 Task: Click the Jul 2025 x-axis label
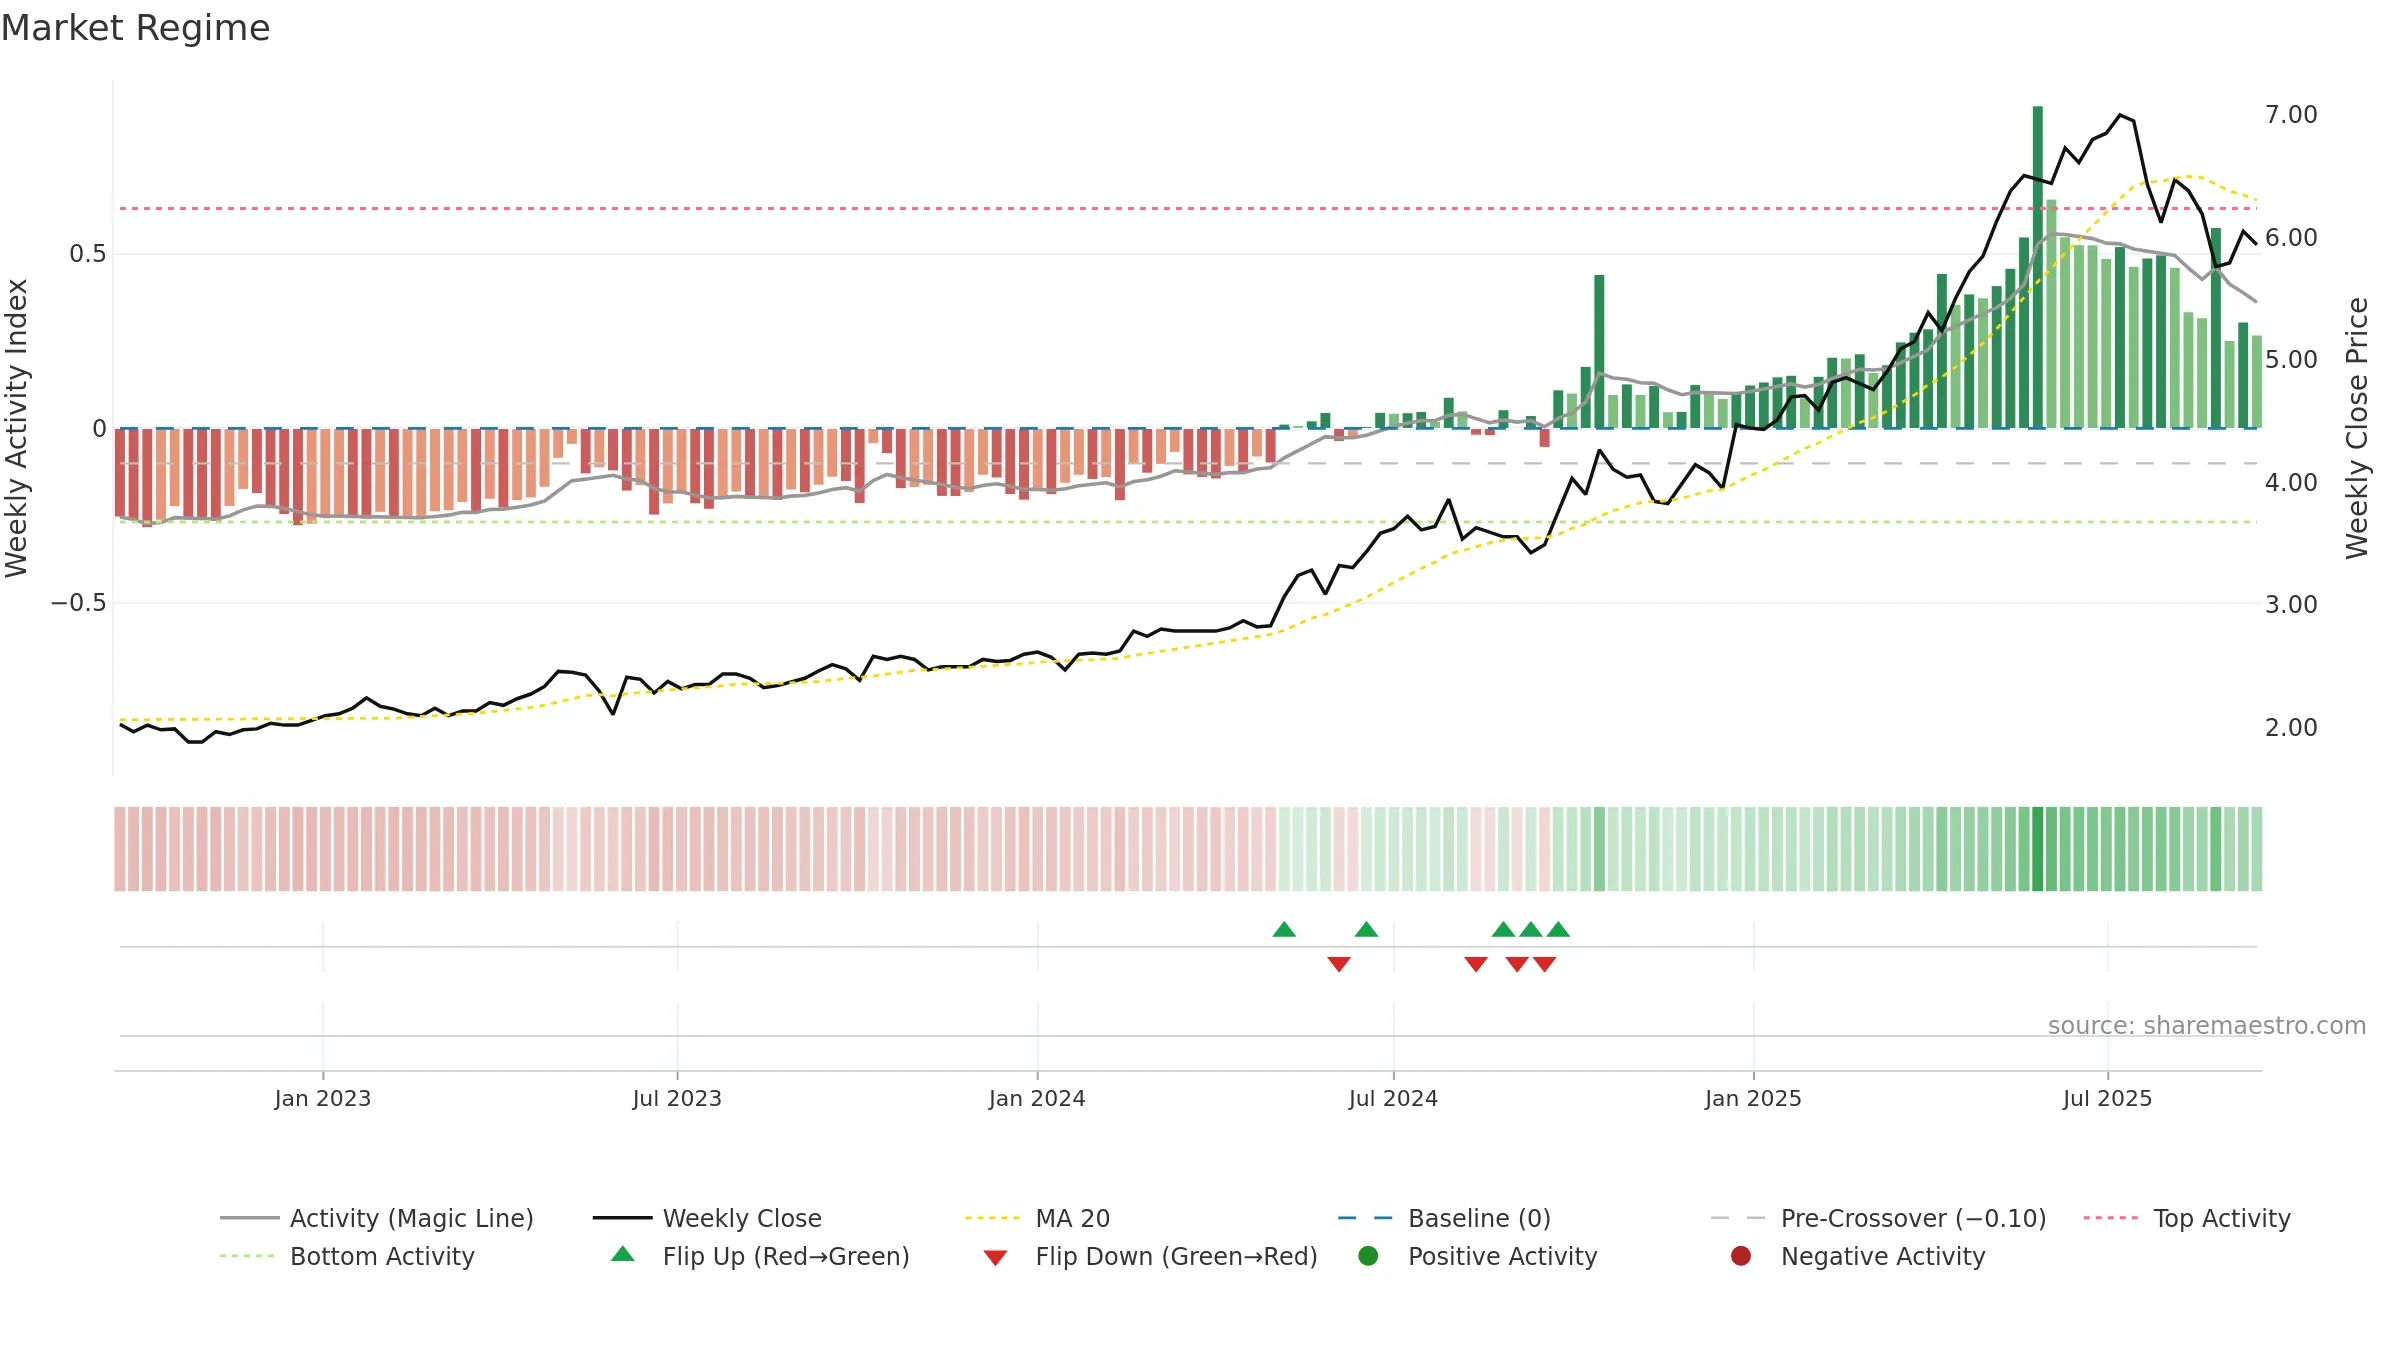pyautogui.click(x=2107, y=1098)
